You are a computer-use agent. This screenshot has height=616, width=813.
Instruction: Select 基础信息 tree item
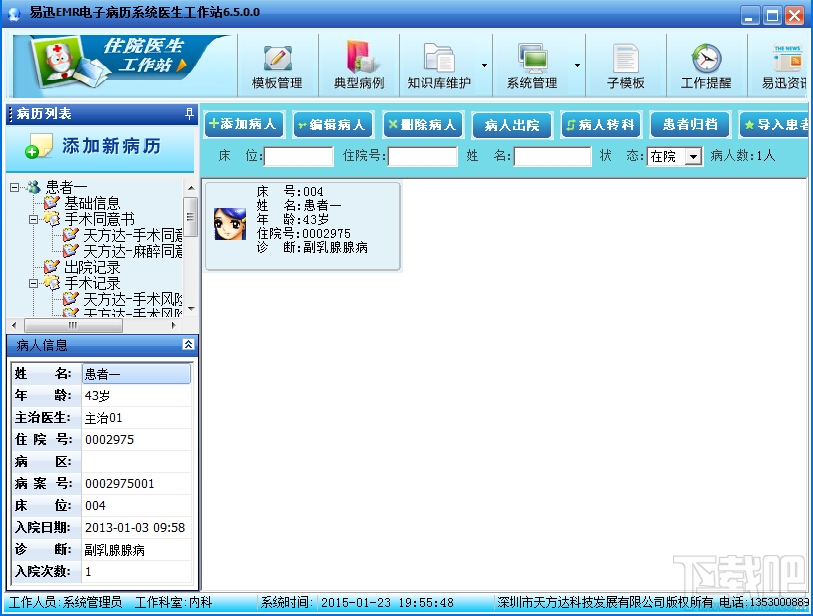click(x=92, y=203)
